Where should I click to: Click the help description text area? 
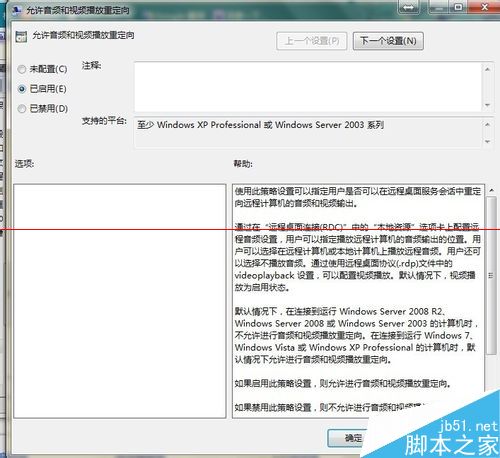(x=358, y=301)
